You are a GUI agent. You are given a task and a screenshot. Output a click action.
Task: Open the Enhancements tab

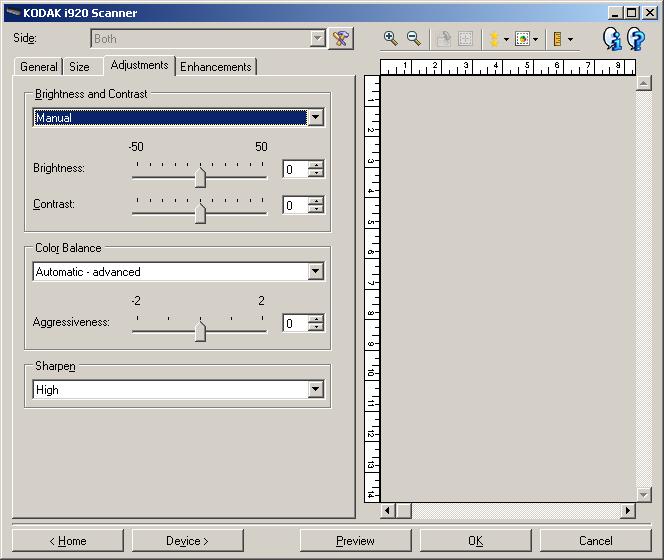pos(216,67)
